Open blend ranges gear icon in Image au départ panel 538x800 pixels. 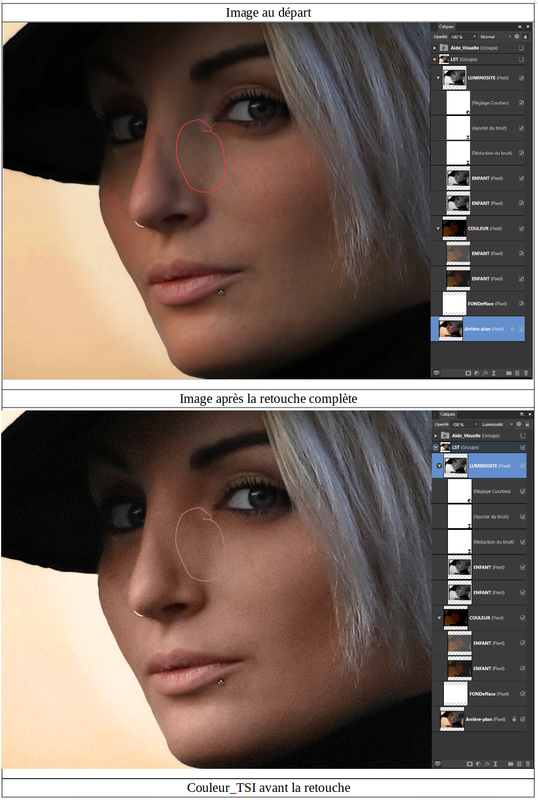click(517, 37)
